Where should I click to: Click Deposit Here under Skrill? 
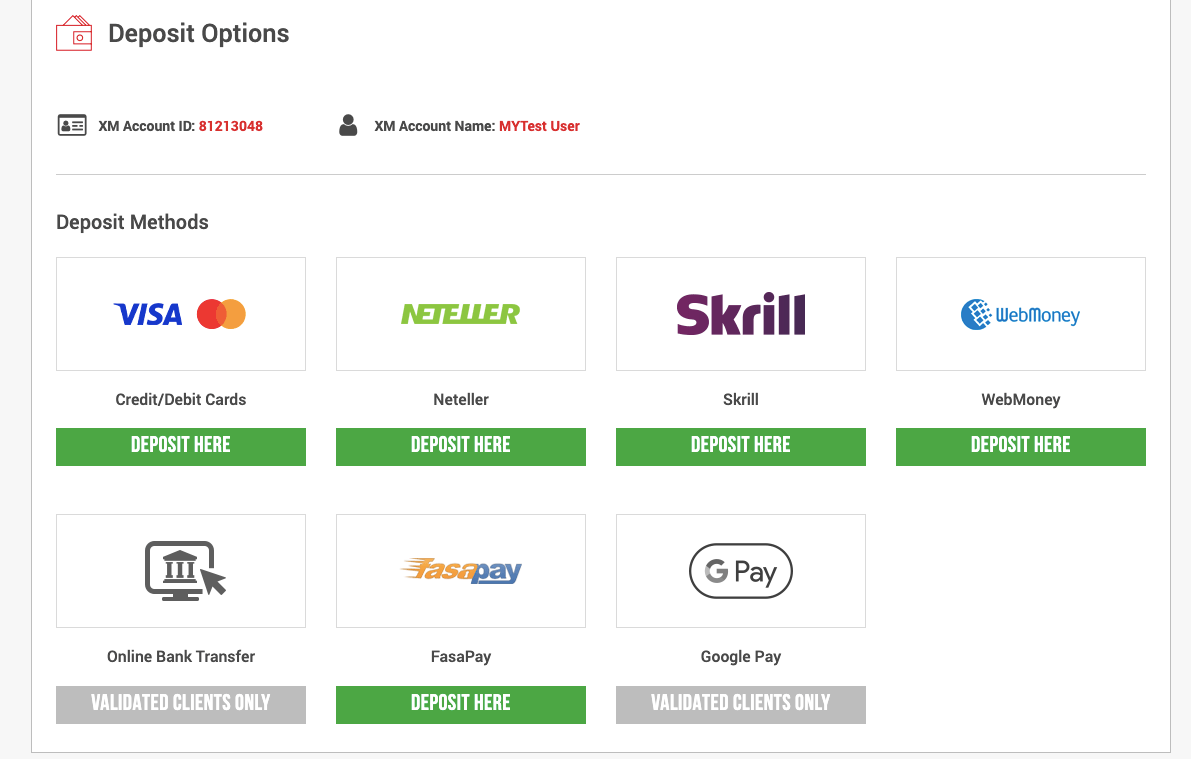(x=741, y=447)
